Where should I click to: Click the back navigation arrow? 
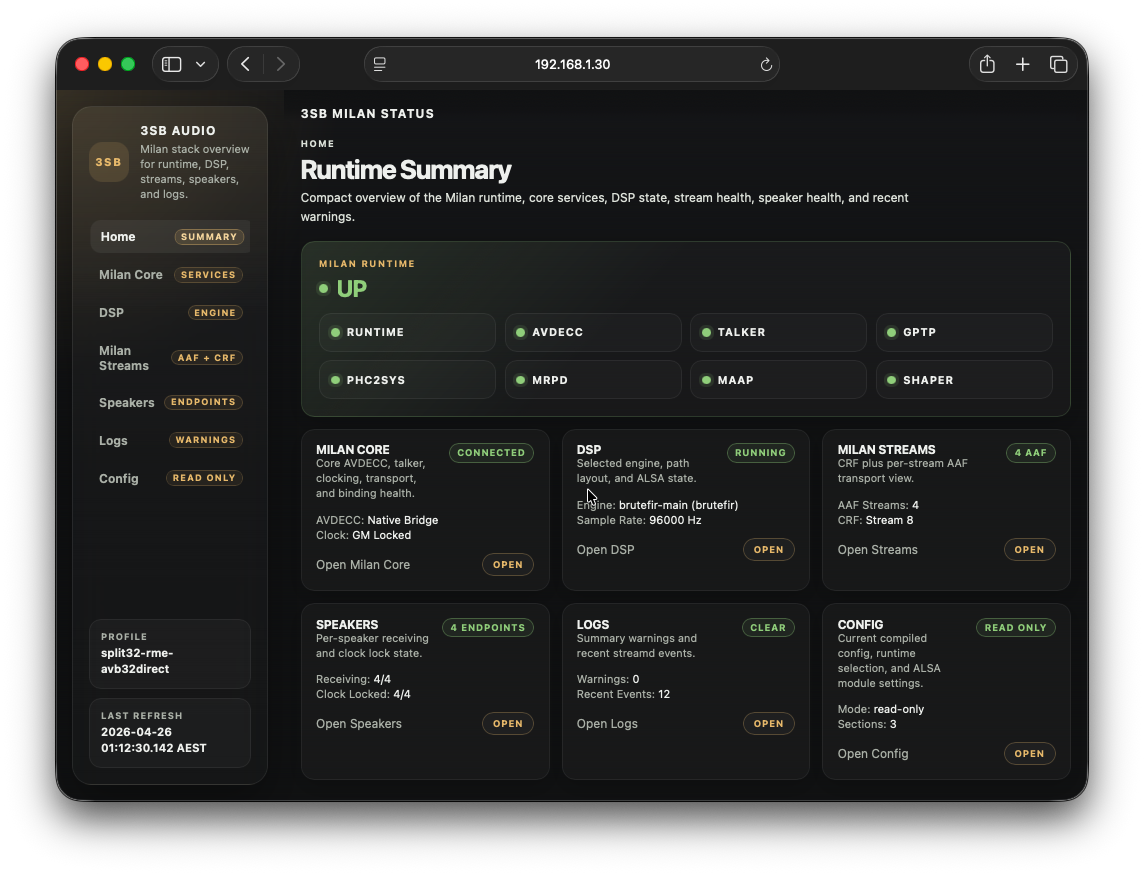coord(245,63)
